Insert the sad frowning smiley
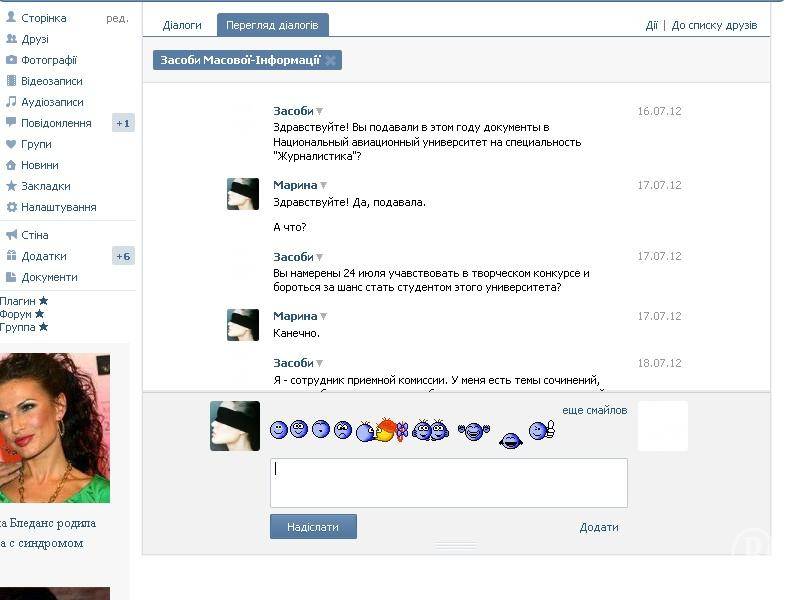Screen dimensions: 800x600 pyautogui.click(x=343, y=430)
